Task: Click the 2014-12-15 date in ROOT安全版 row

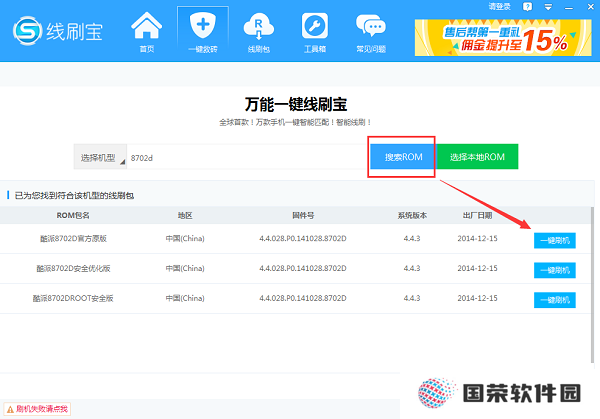Action: [477, 298]
